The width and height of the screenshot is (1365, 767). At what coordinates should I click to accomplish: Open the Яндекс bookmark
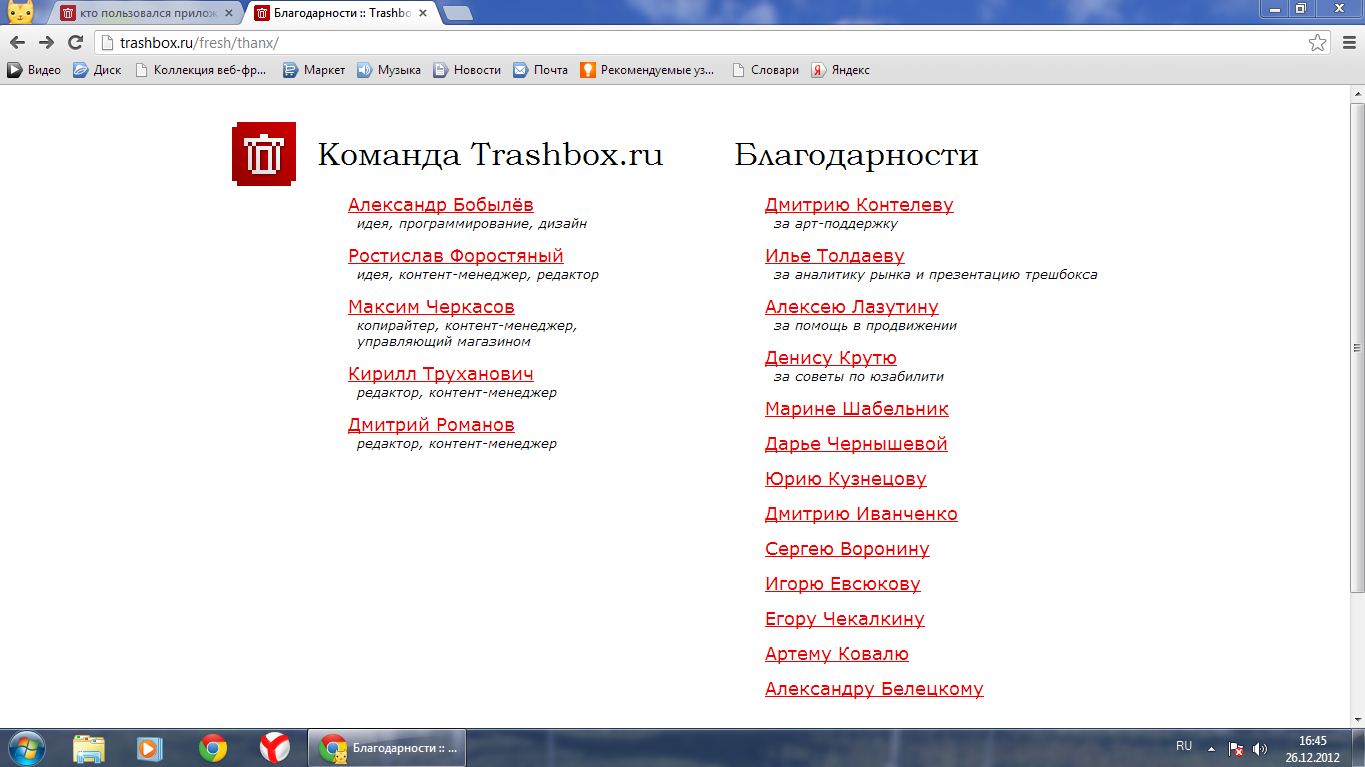840,70
